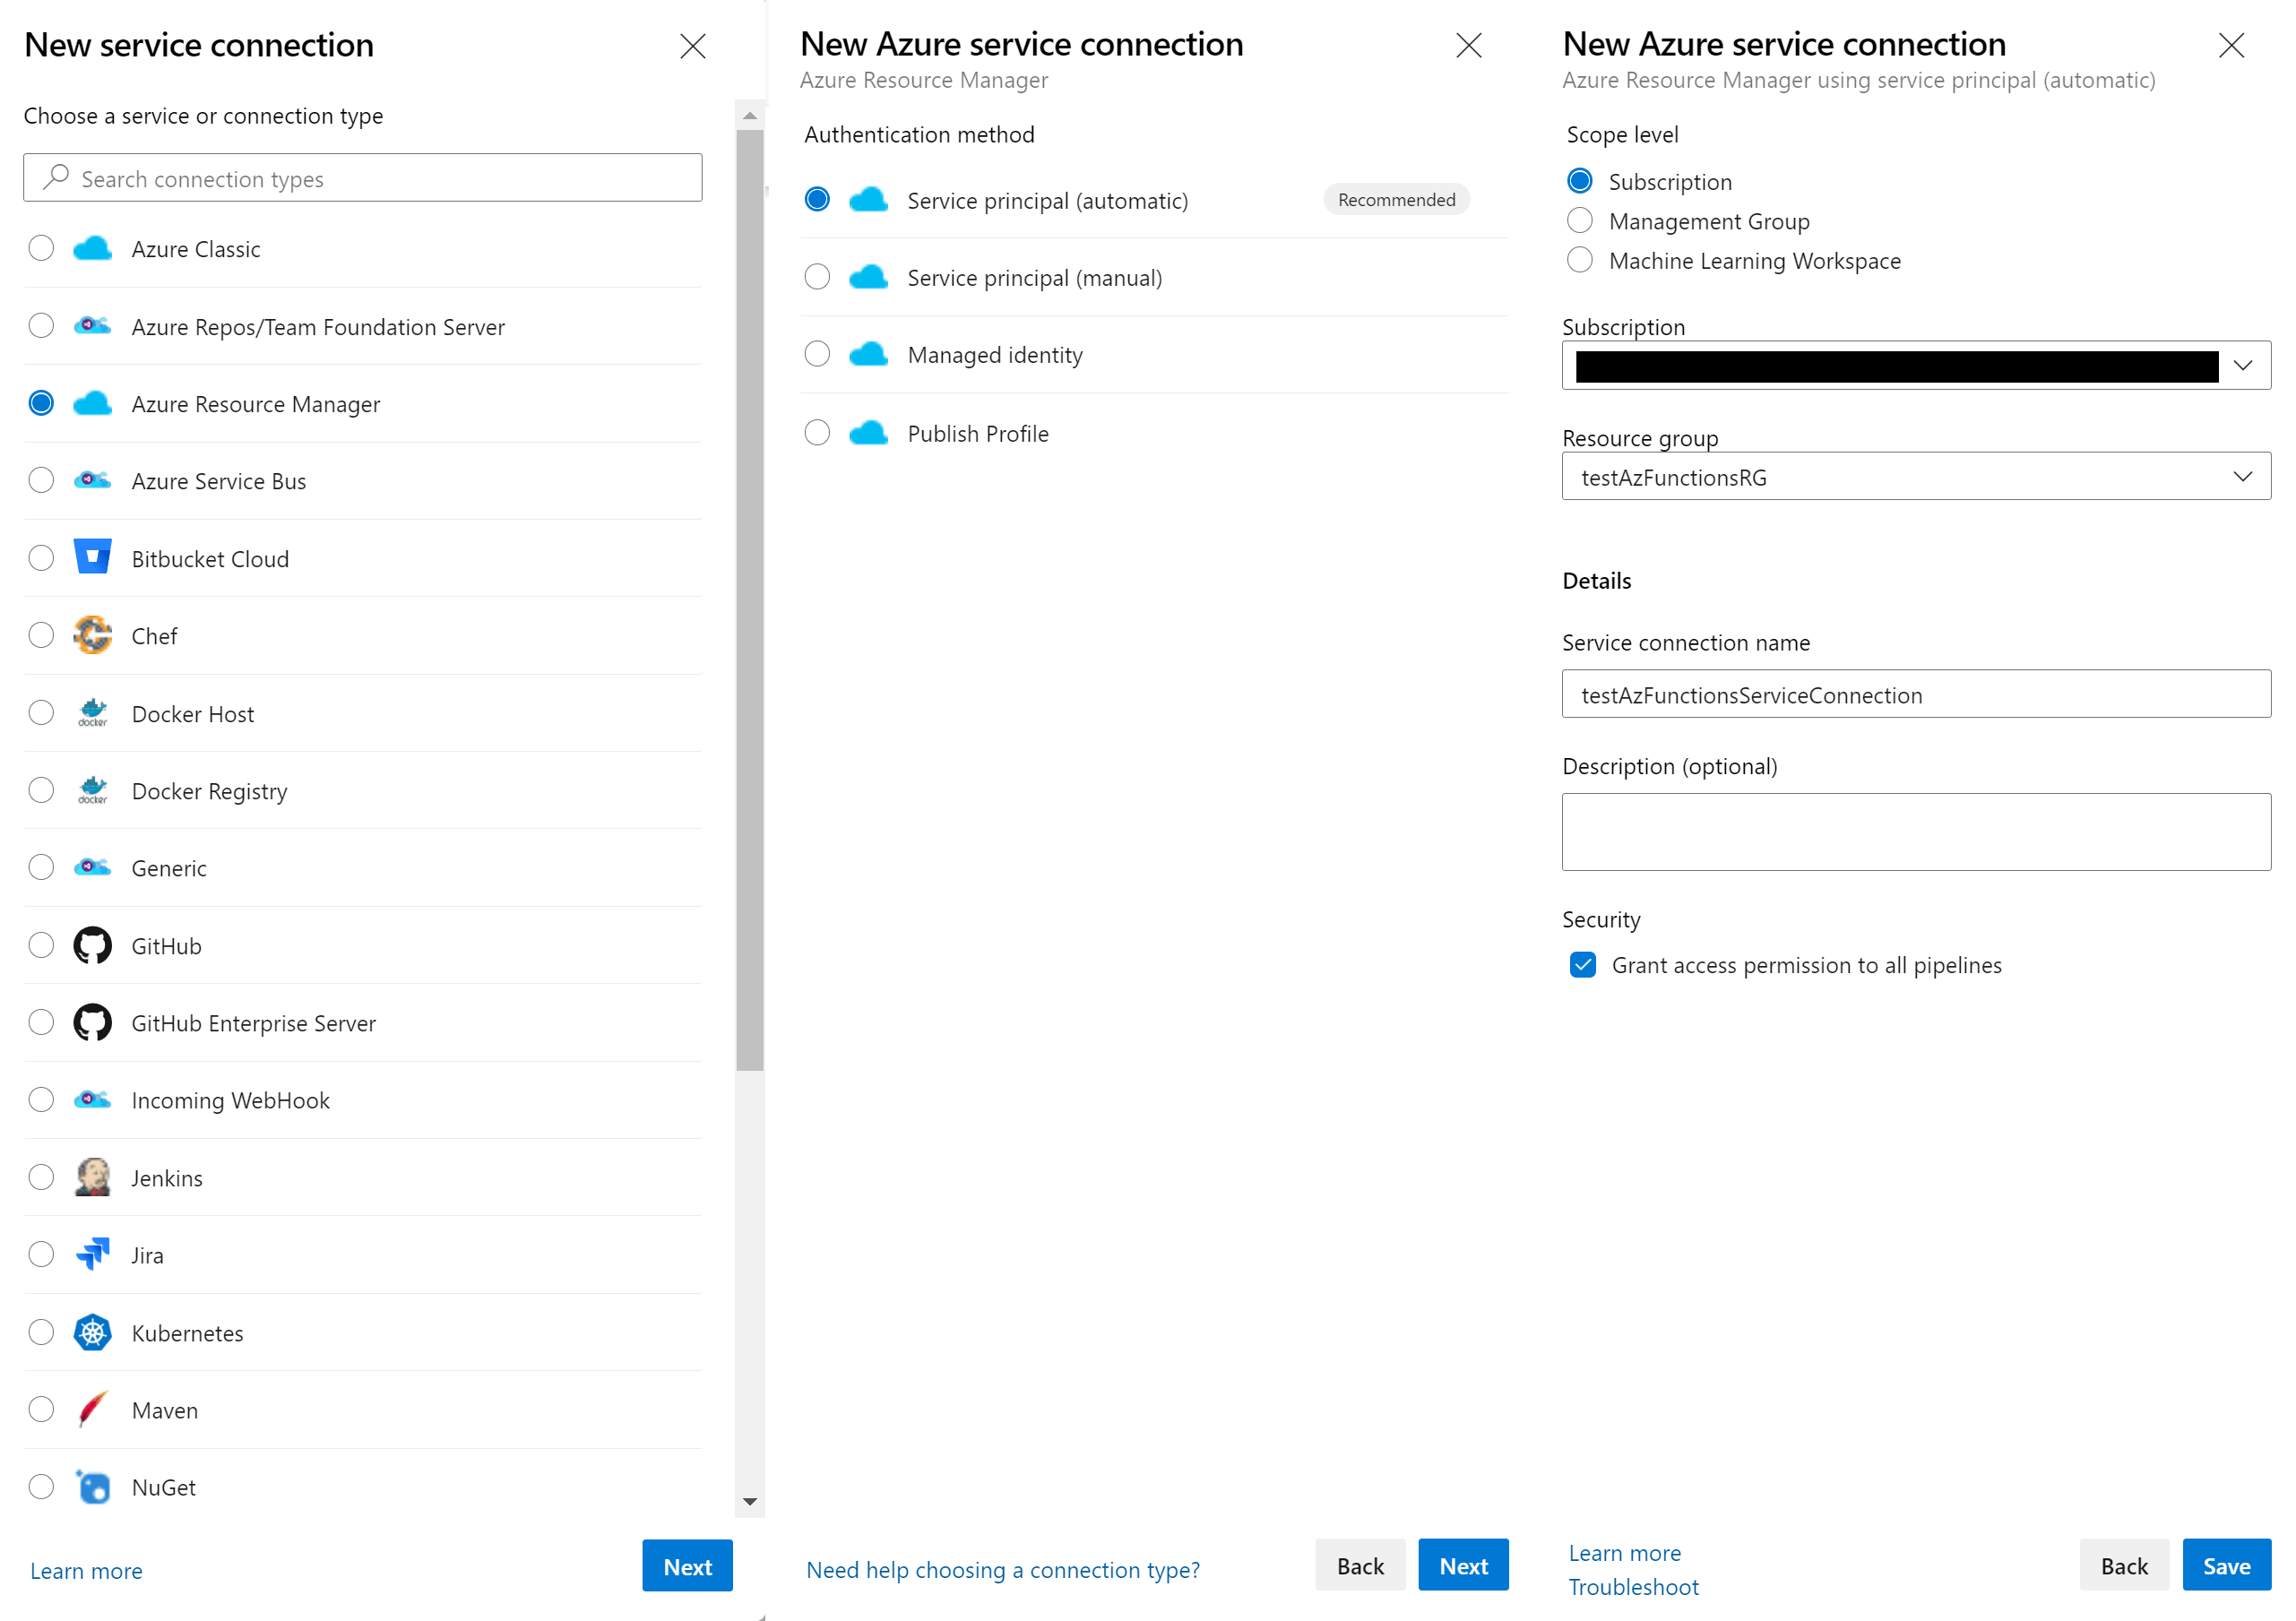Screen dimensions: 2296x1621
Task: Select the Chef radio button
Action: tap(41, 635)
